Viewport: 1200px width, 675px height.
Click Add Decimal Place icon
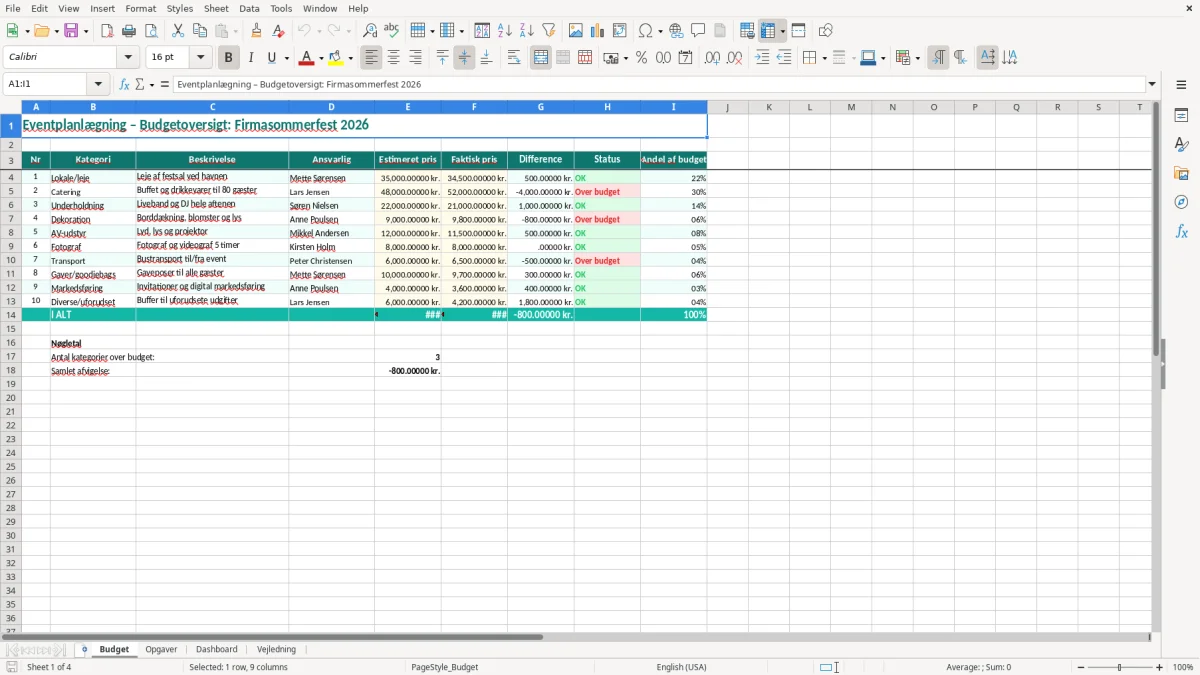click(x=712, y=58)
